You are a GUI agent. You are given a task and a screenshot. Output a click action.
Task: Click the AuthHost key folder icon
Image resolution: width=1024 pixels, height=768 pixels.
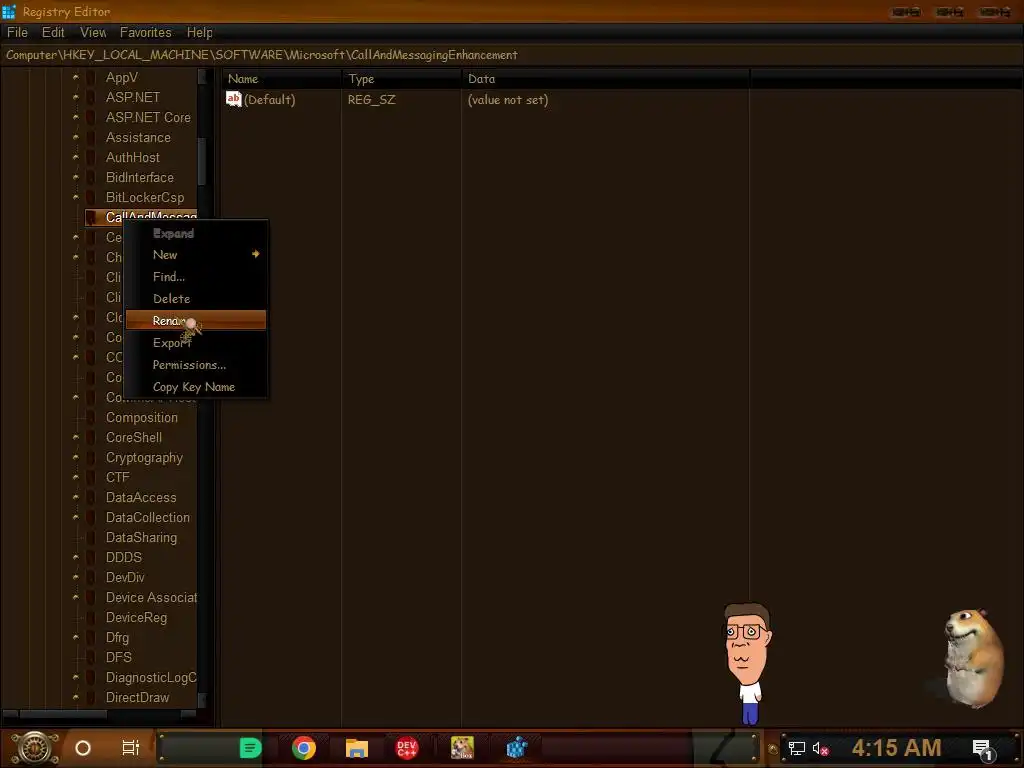[x=92, y=157]
